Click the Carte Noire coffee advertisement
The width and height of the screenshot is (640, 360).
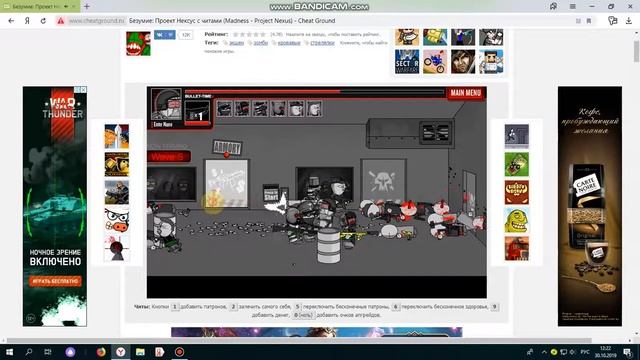pos(590,206)
